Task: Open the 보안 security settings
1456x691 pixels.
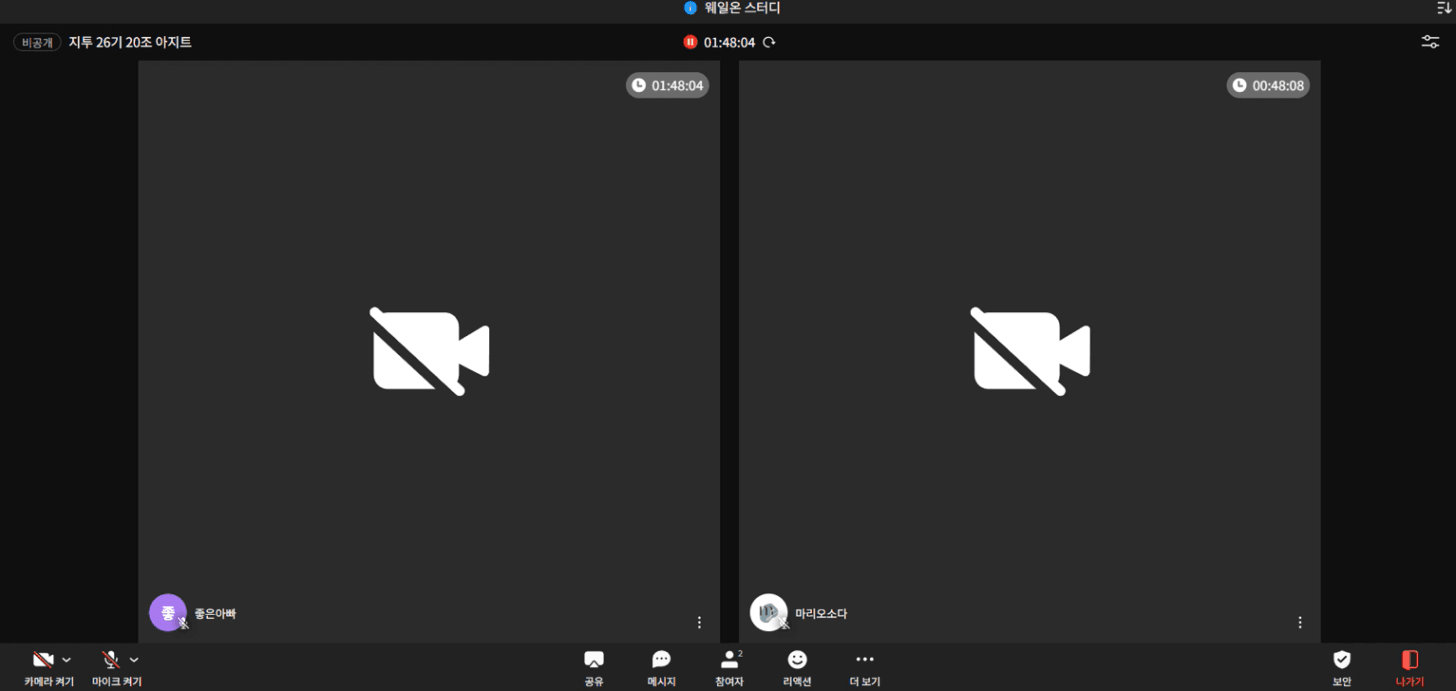Action: (x=1342, y=668)
